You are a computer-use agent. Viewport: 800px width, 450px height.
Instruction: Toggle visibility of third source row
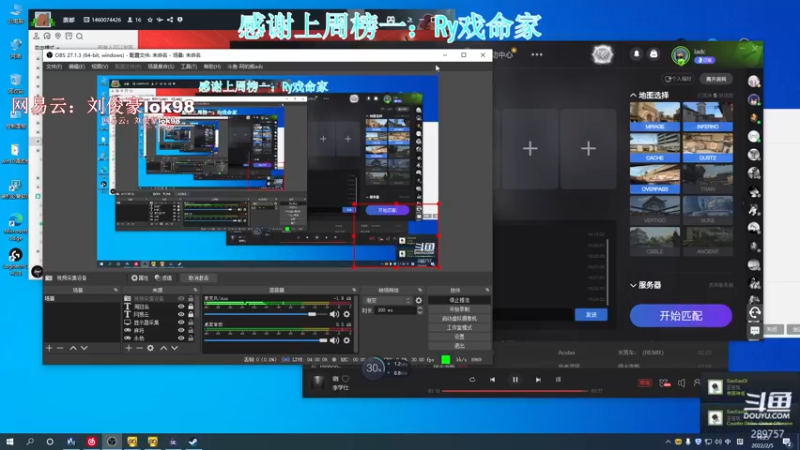(x=181, y=315)
